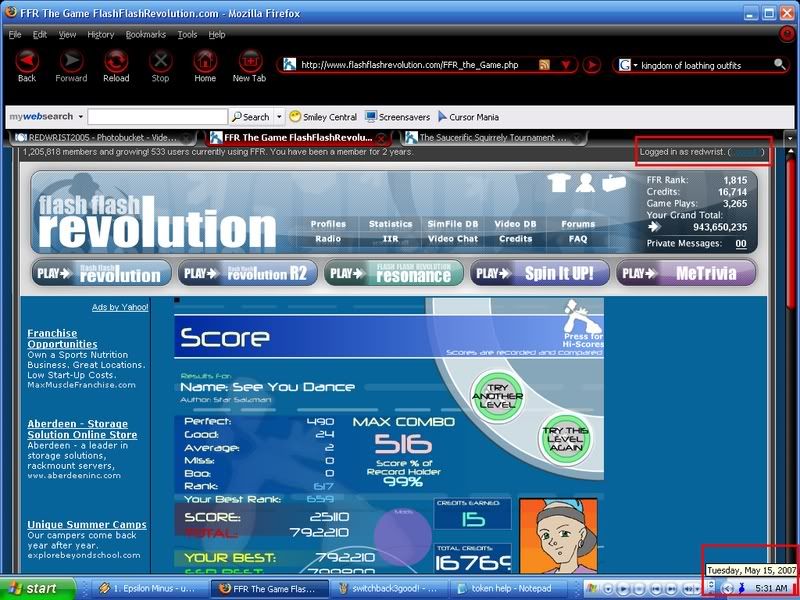Click the Stop loading icon
The height and width of the screenshot is (600, 800).
[160, 63]
